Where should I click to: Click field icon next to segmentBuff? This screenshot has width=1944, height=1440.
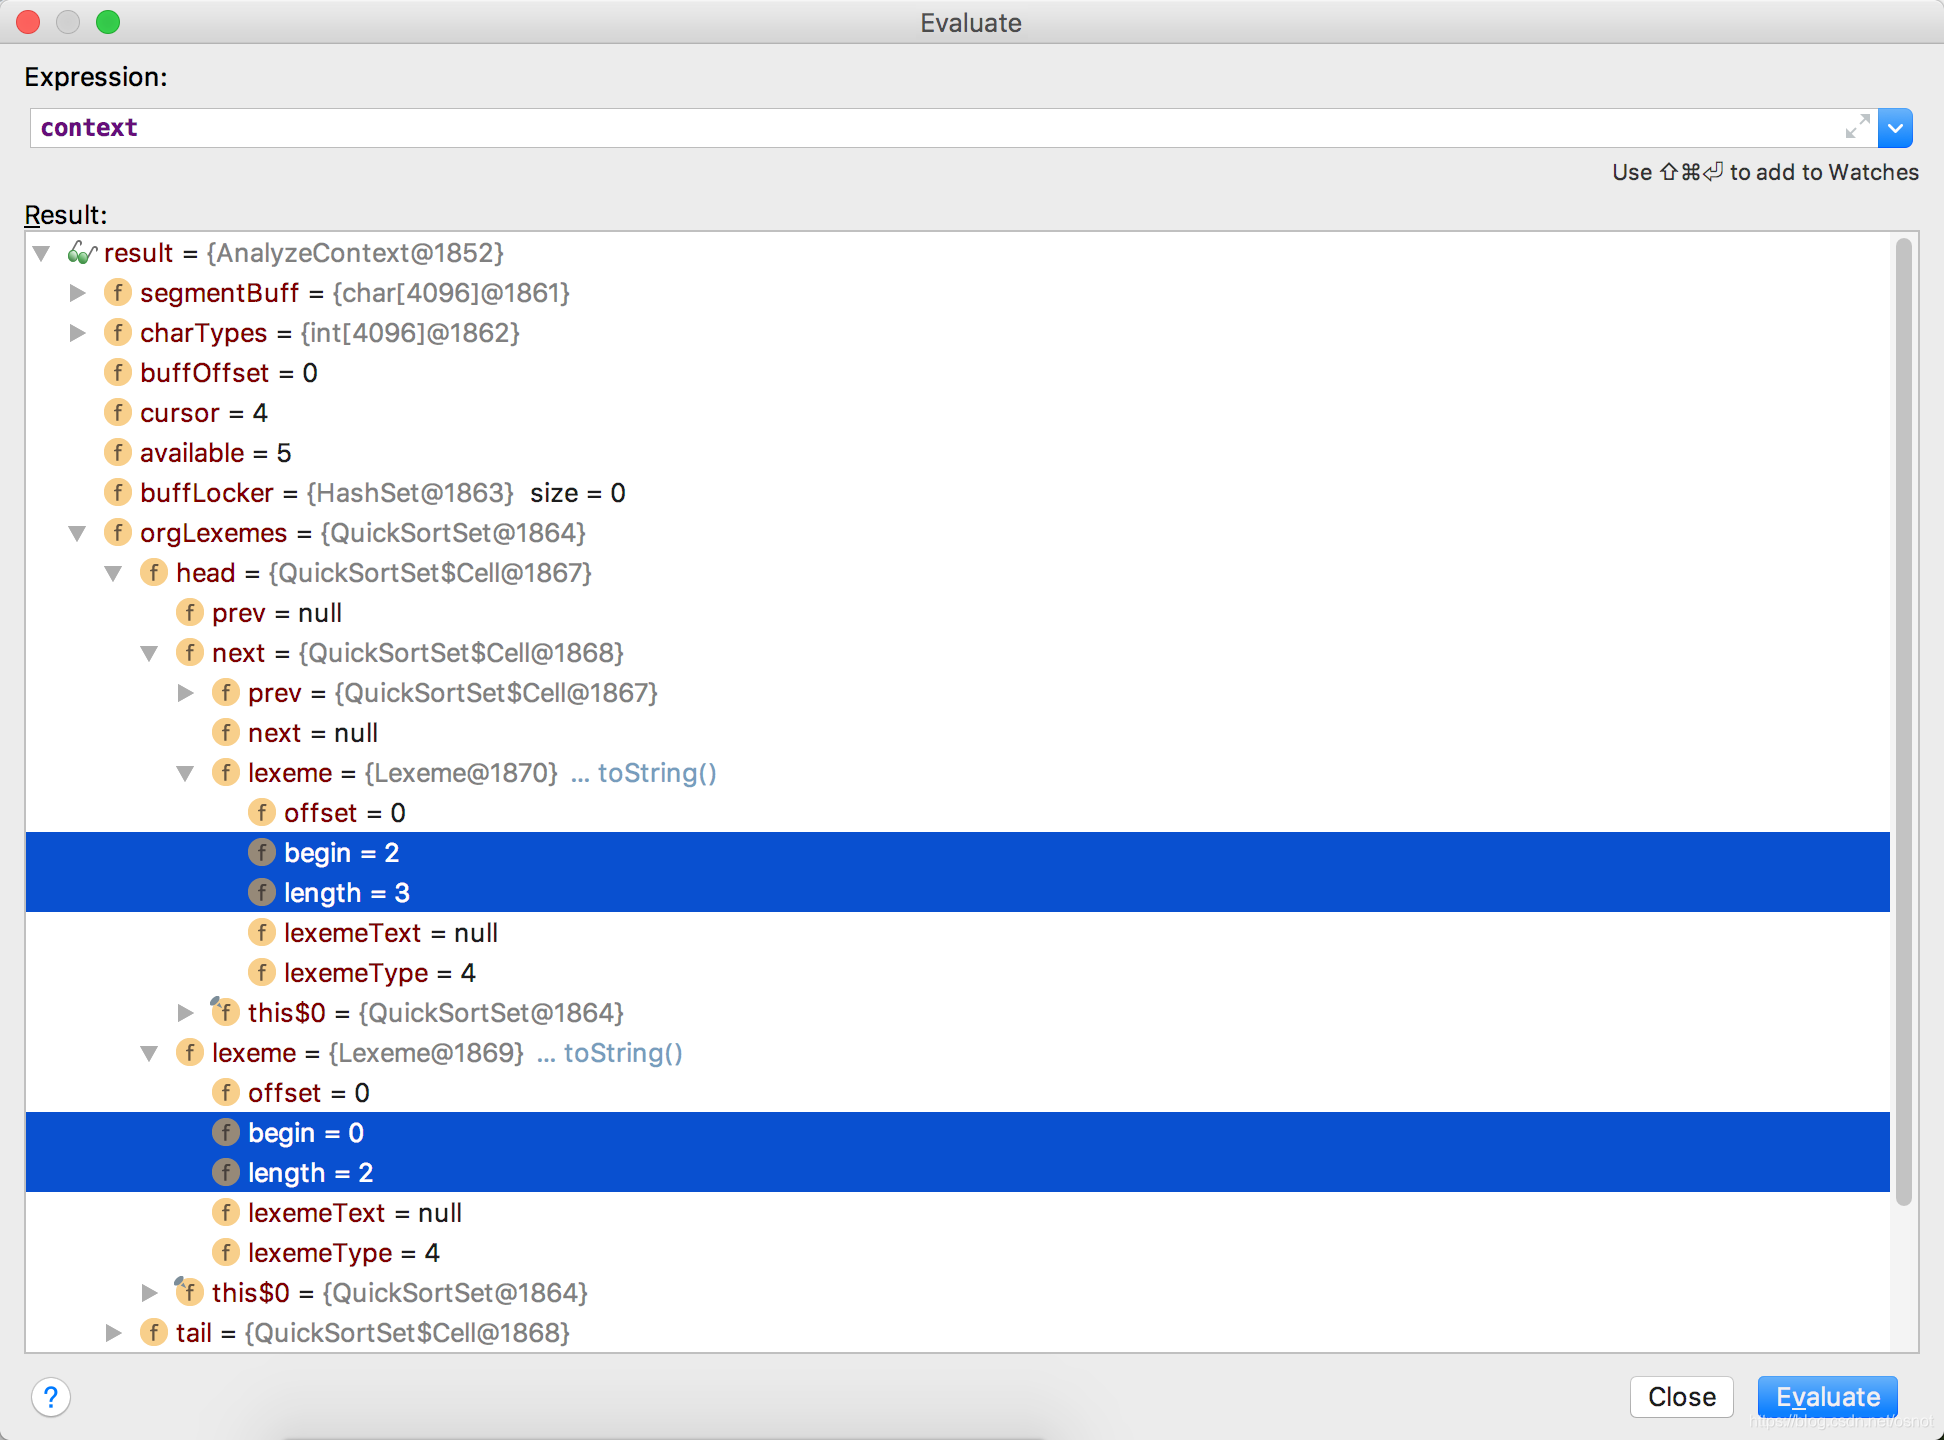point(118,293)
